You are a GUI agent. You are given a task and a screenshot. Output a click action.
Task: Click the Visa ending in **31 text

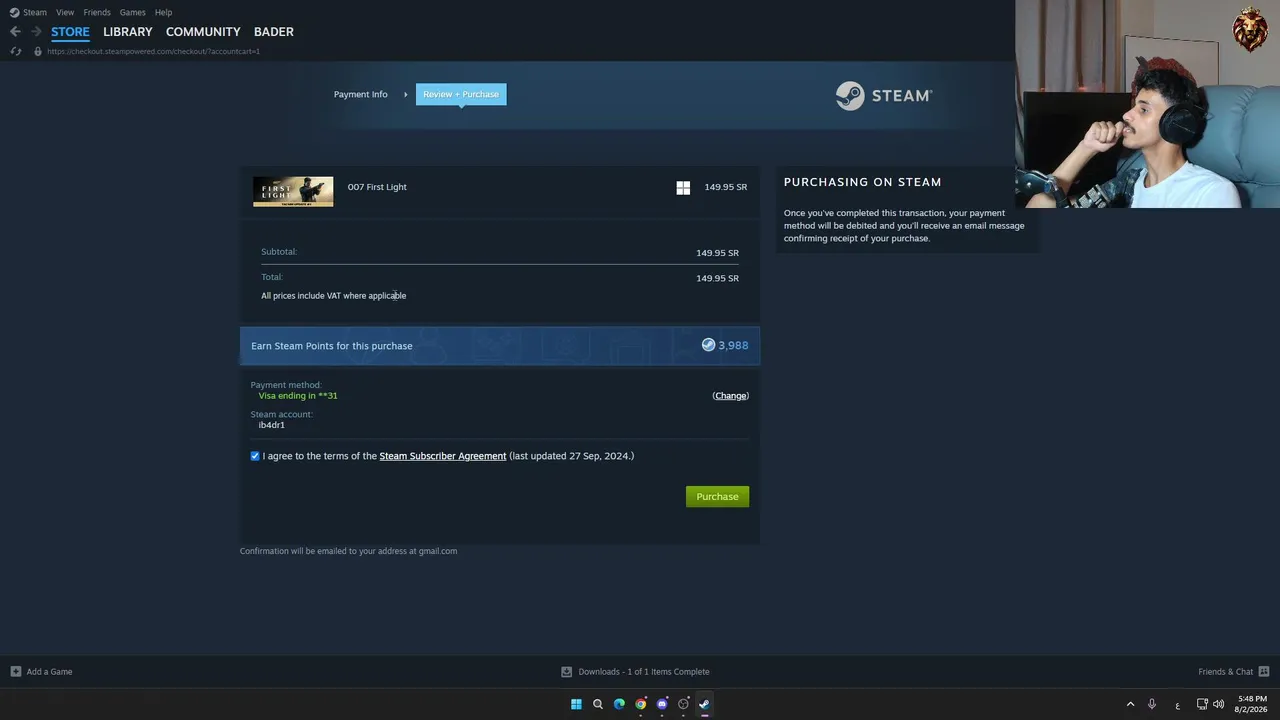pos(298,396)
